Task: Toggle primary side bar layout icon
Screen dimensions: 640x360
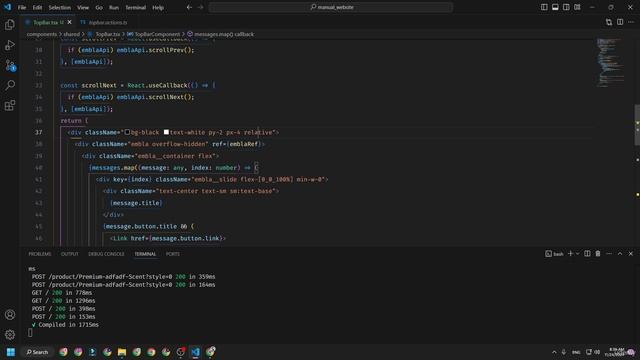Action: (544, 7)
